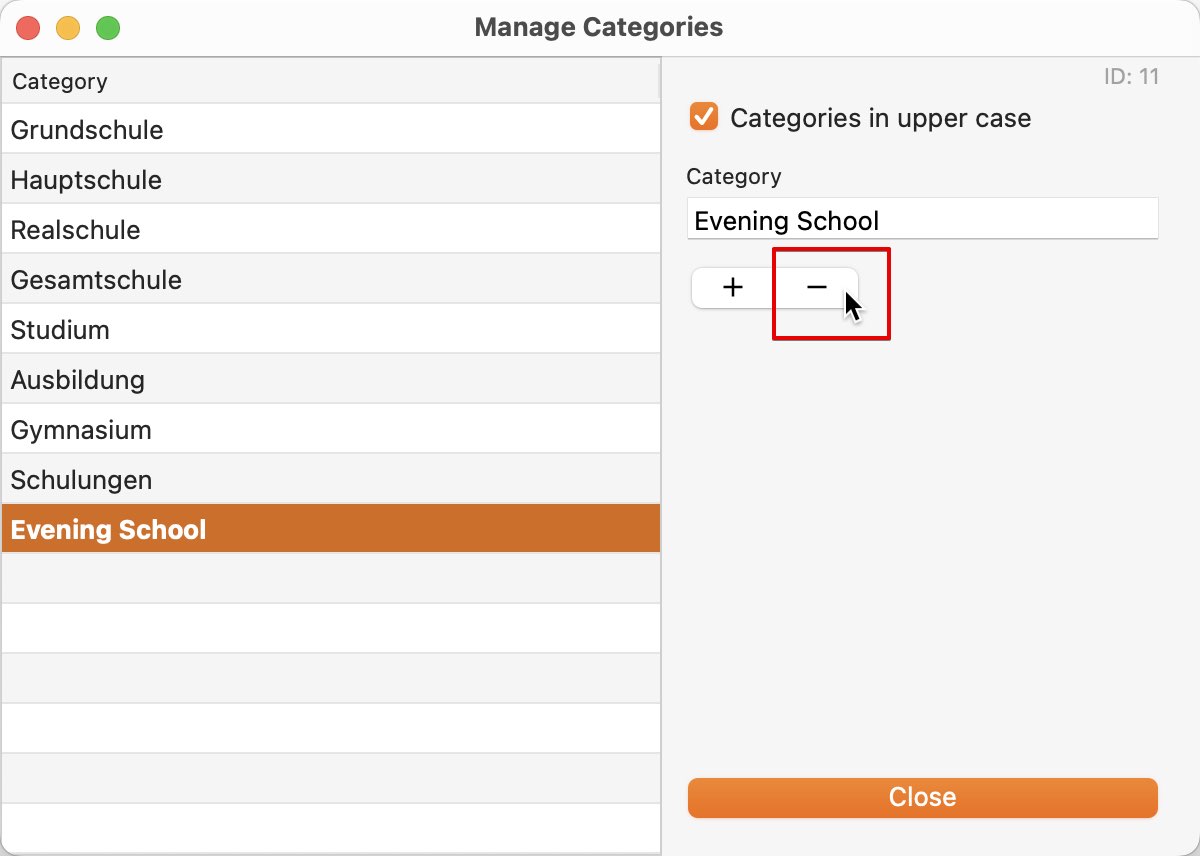
Task: Select the Studium category row
Action: (330, 330)
